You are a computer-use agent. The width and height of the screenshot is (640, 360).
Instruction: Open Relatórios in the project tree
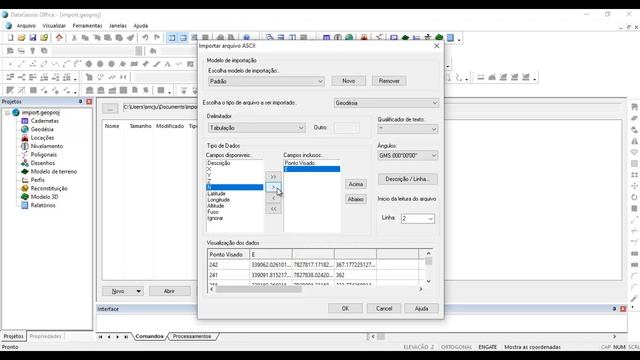click(x=43, y=205)
